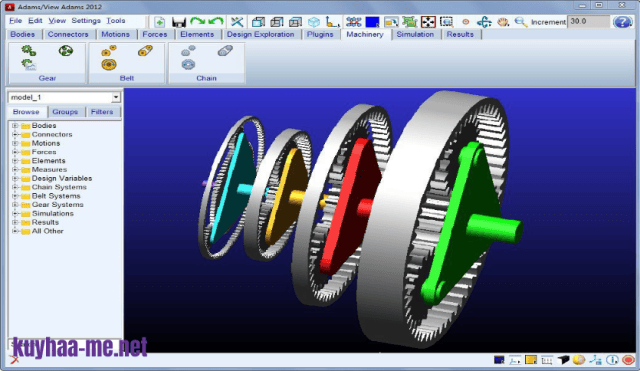
Task: Click the green gear pair icon in Gear group
Action: (29, 51)
